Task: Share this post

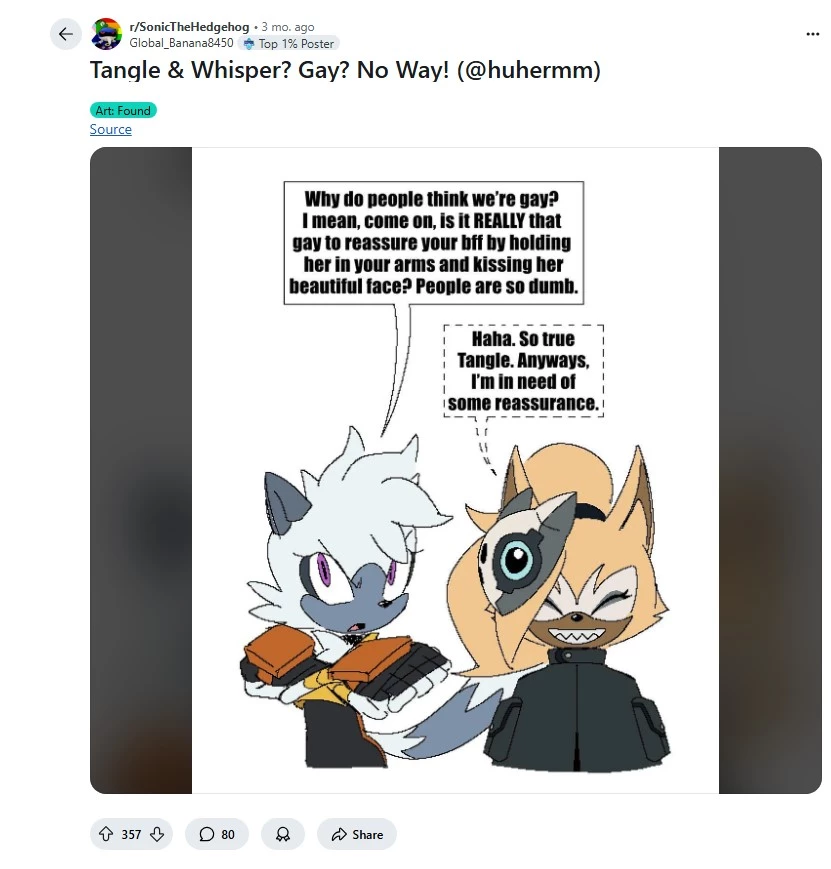Action: coord(356,834)
